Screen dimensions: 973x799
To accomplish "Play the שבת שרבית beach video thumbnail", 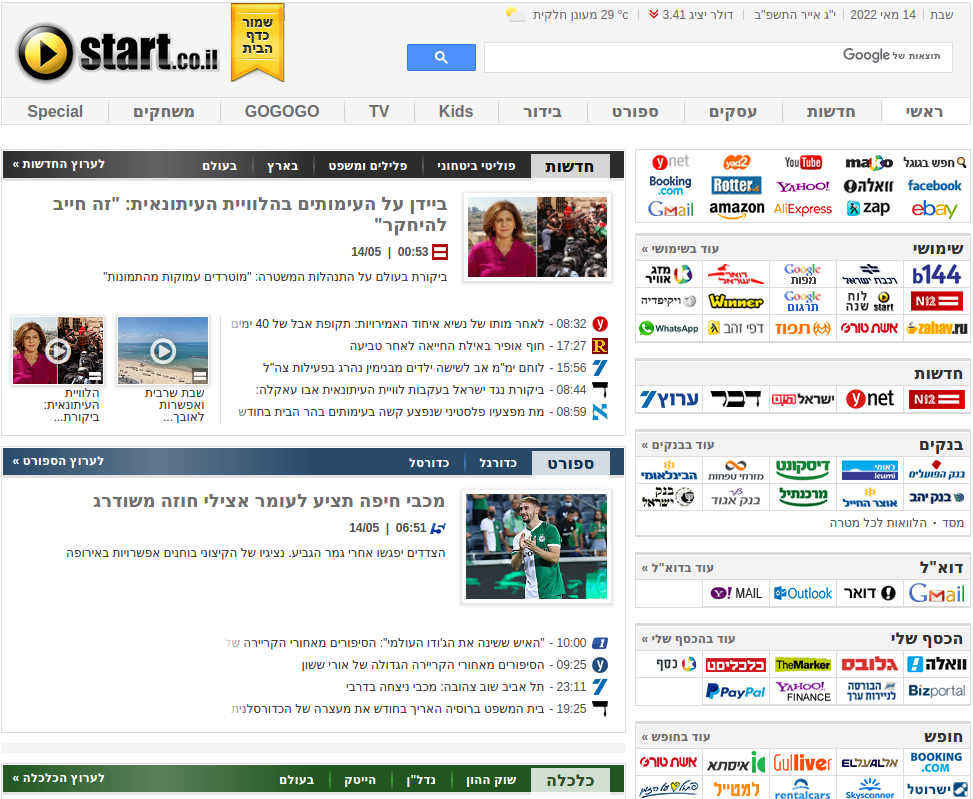I will pyautogui.click(x=163, y=350).
